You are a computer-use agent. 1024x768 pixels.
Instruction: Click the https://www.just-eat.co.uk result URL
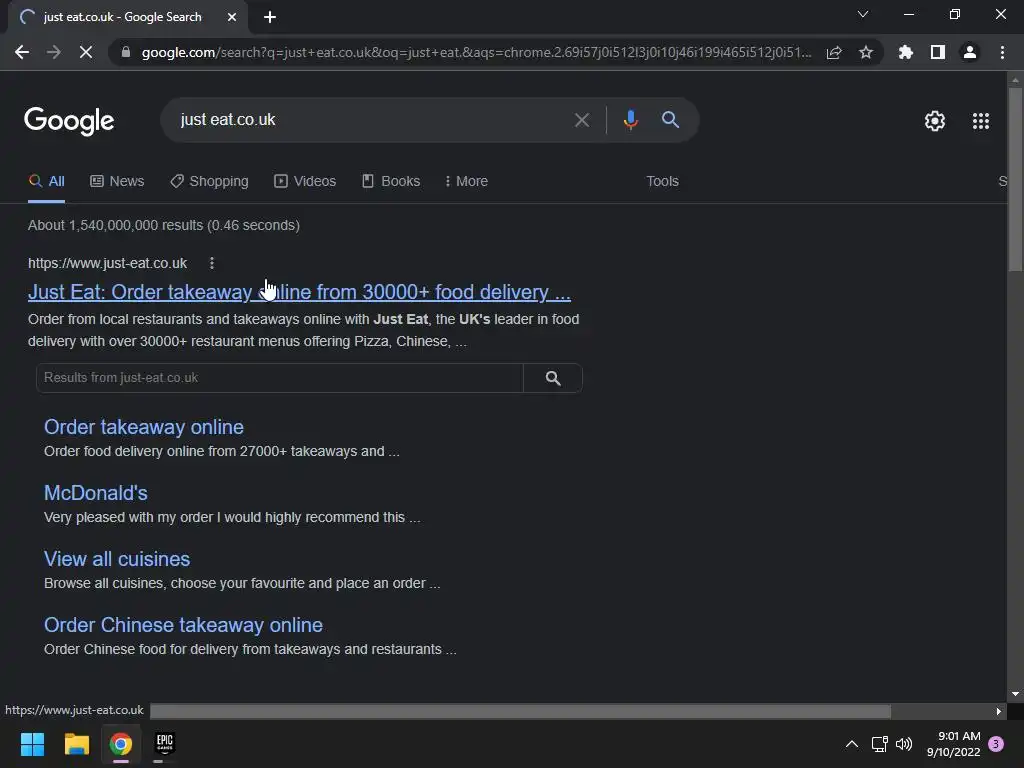[x=107, y=263]
